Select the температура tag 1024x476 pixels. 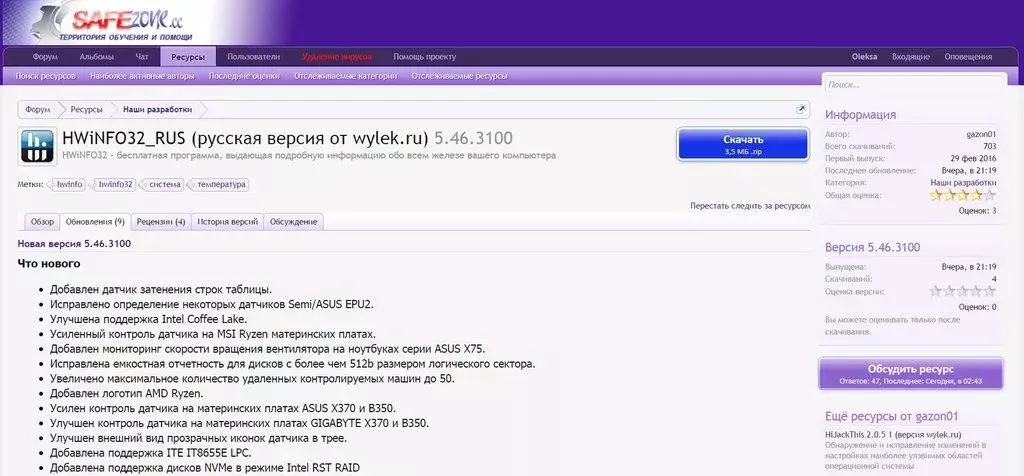[220, 185]
